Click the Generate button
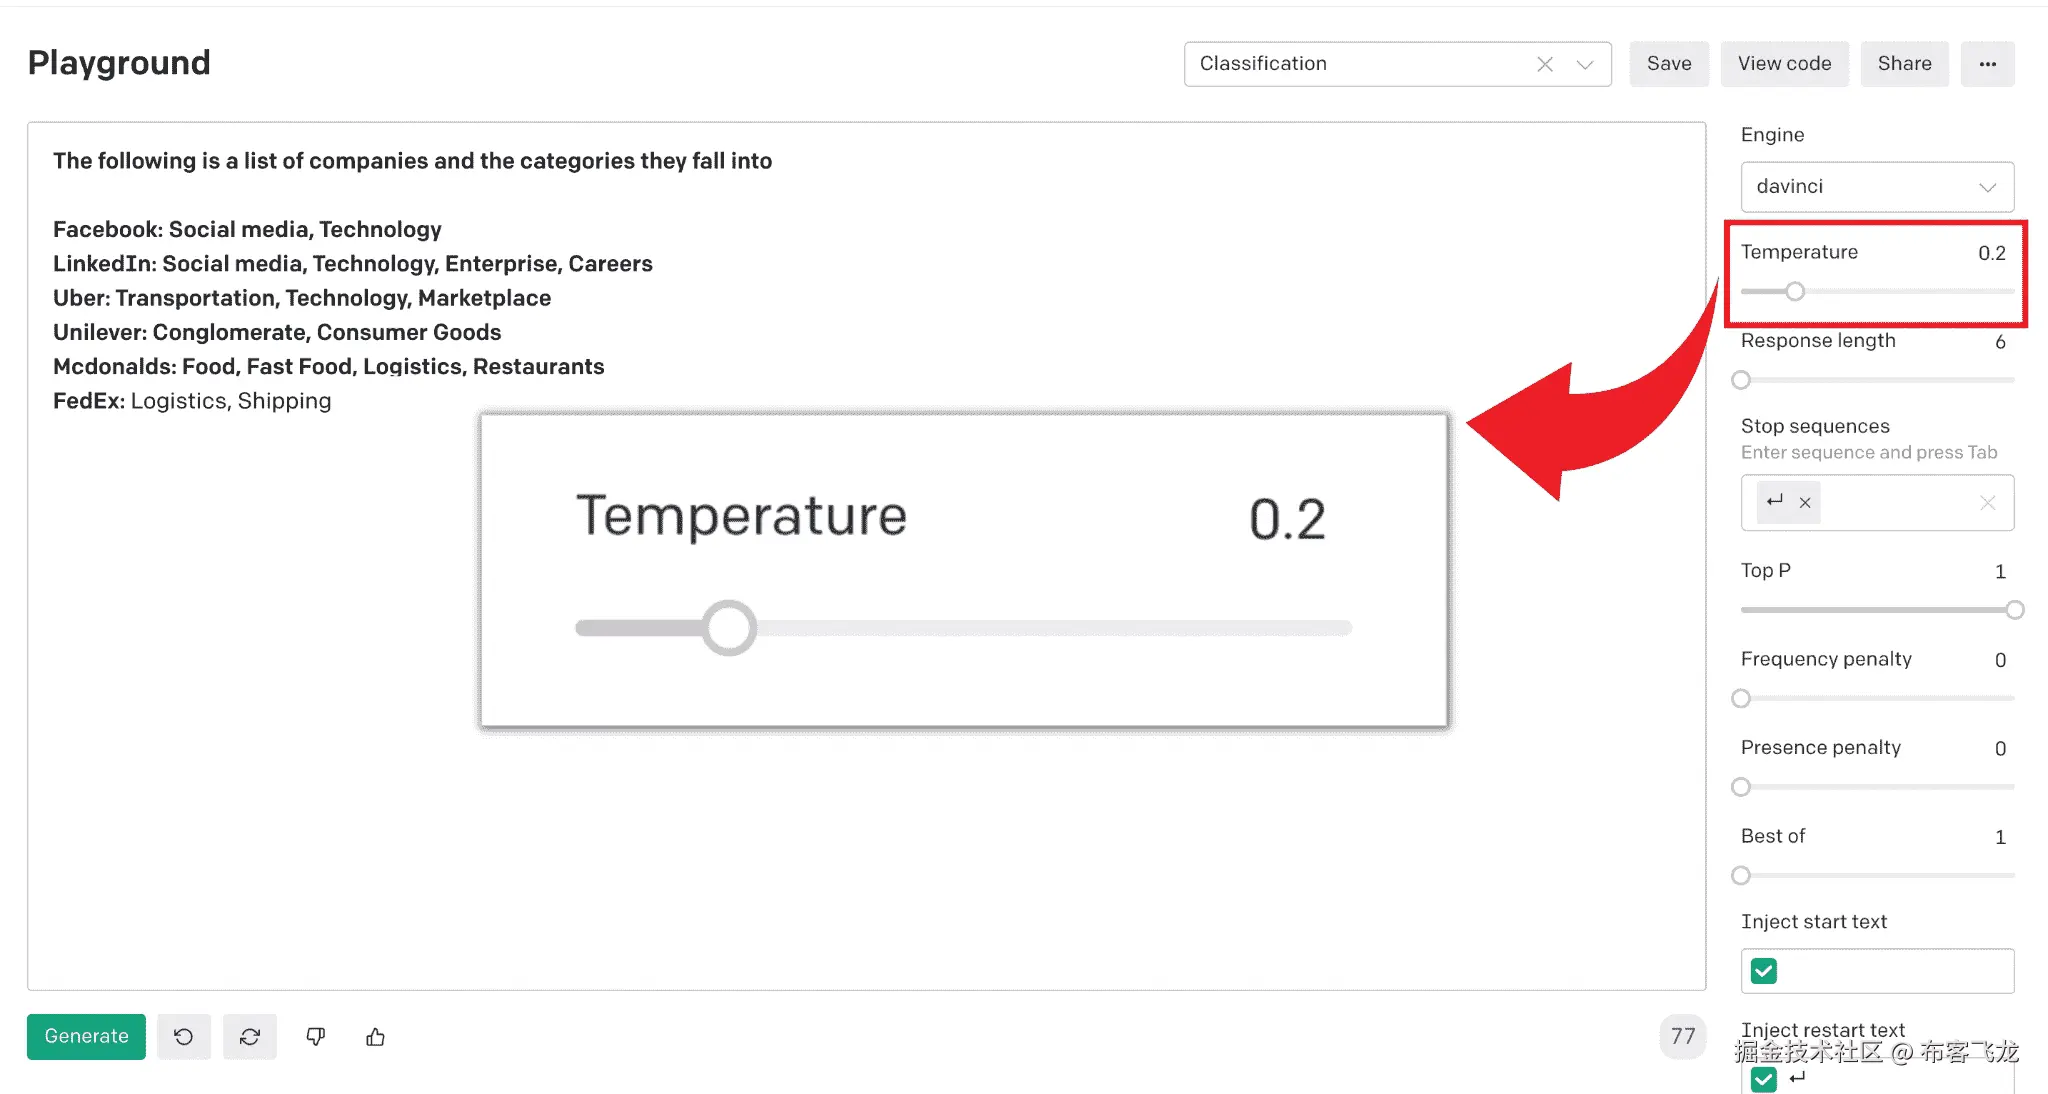 coord(86,1037)
